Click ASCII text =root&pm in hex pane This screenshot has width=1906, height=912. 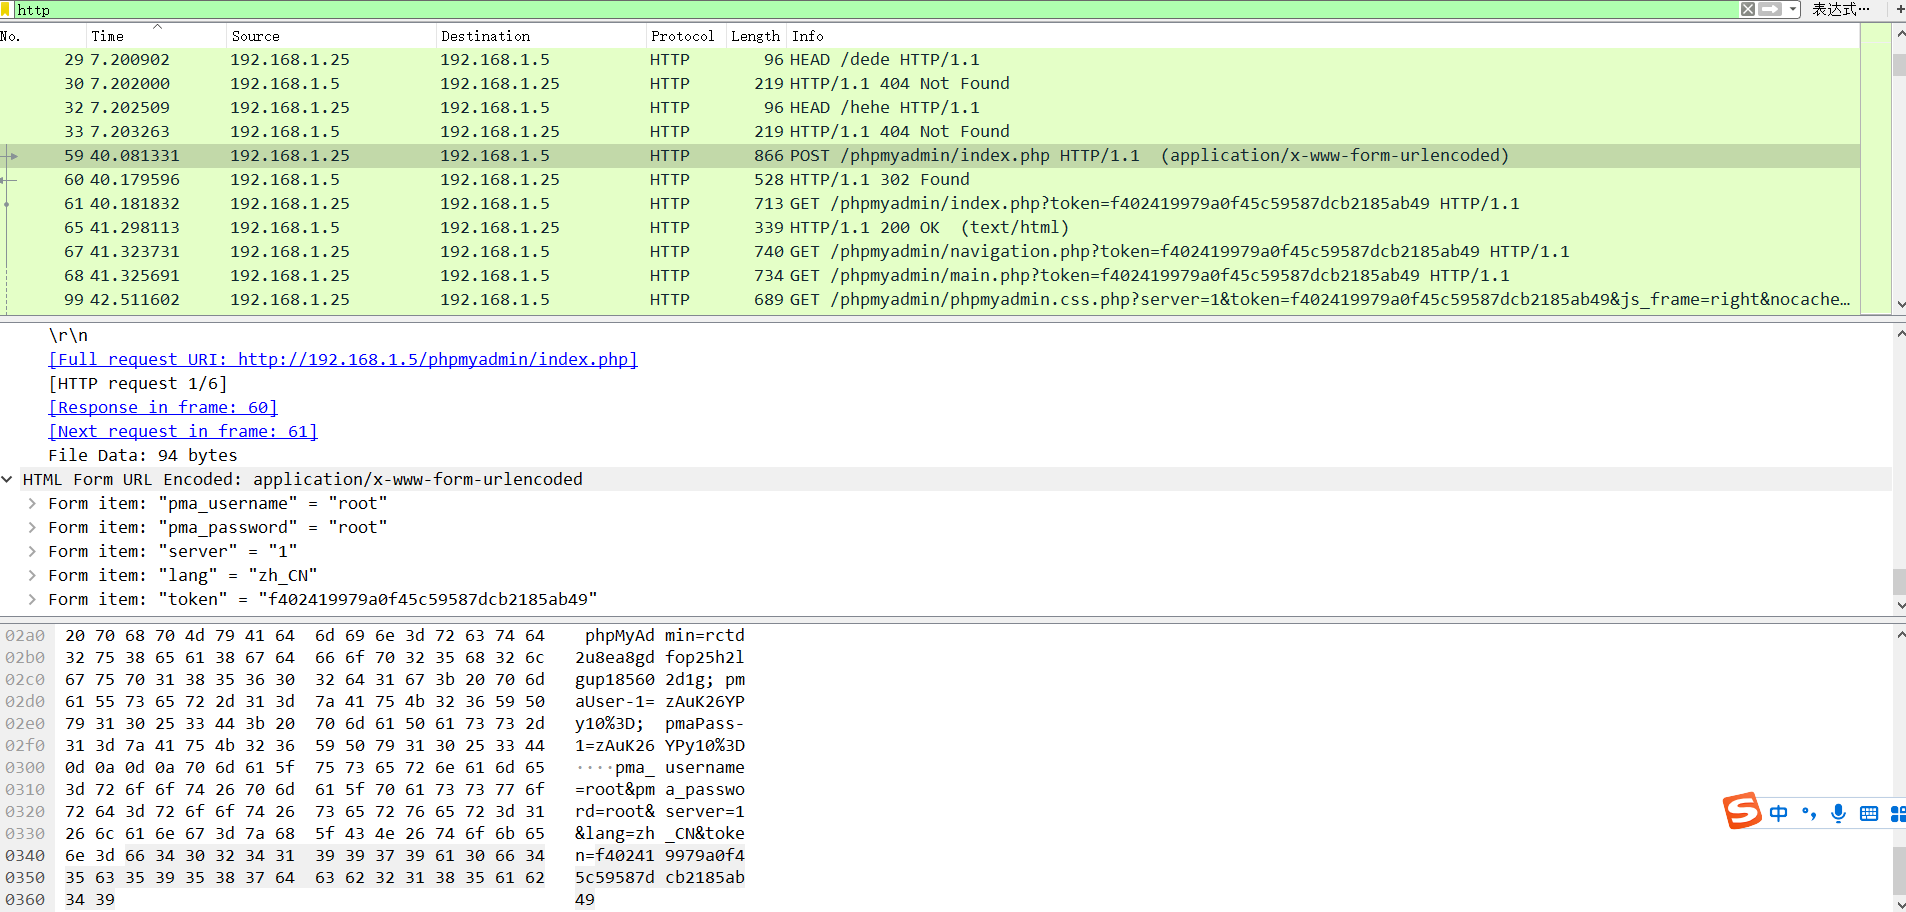[615, 790]
